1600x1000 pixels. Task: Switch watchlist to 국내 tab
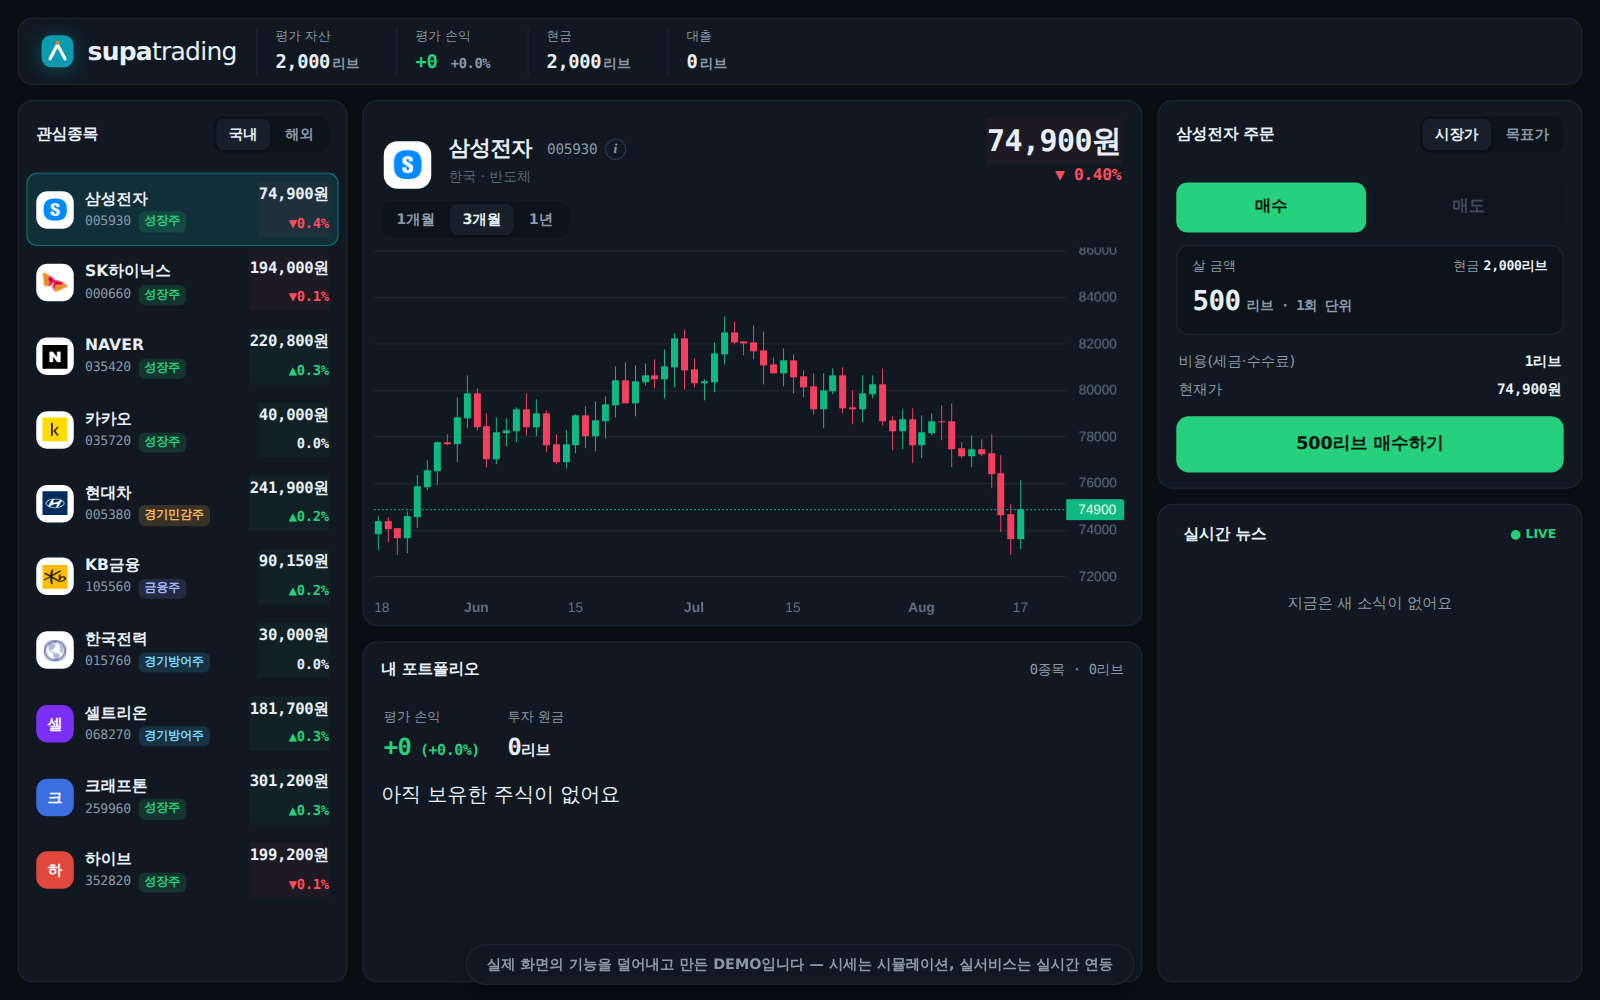coord(243,134)
